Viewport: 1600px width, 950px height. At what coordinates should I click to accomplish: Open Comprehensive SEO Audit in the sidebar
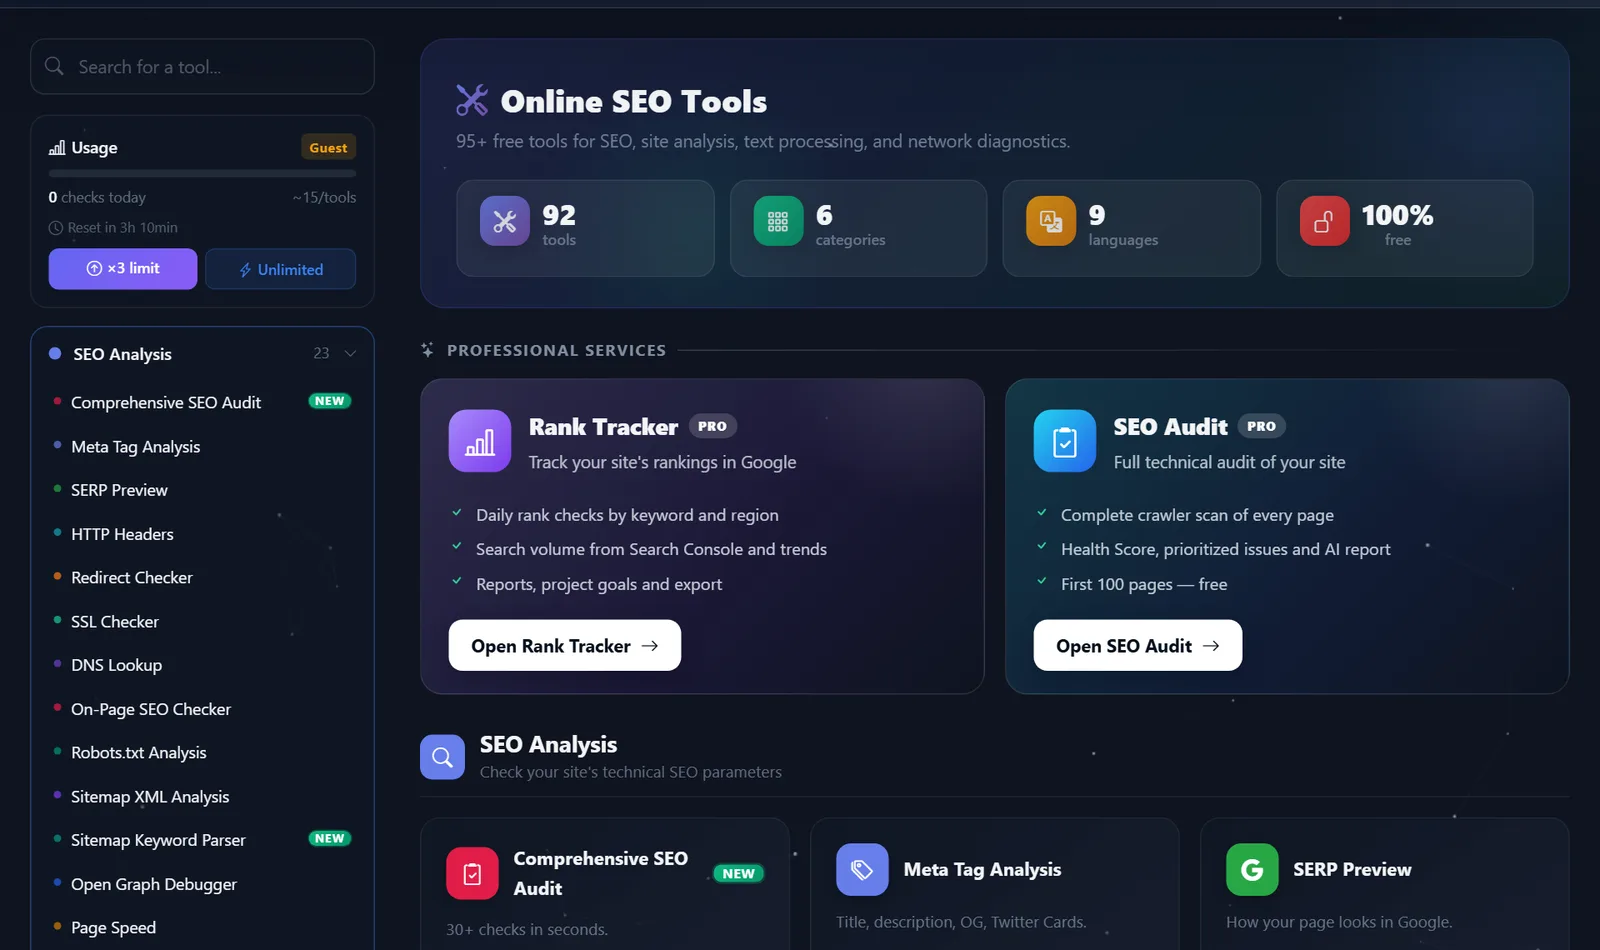tap(202, 402)
